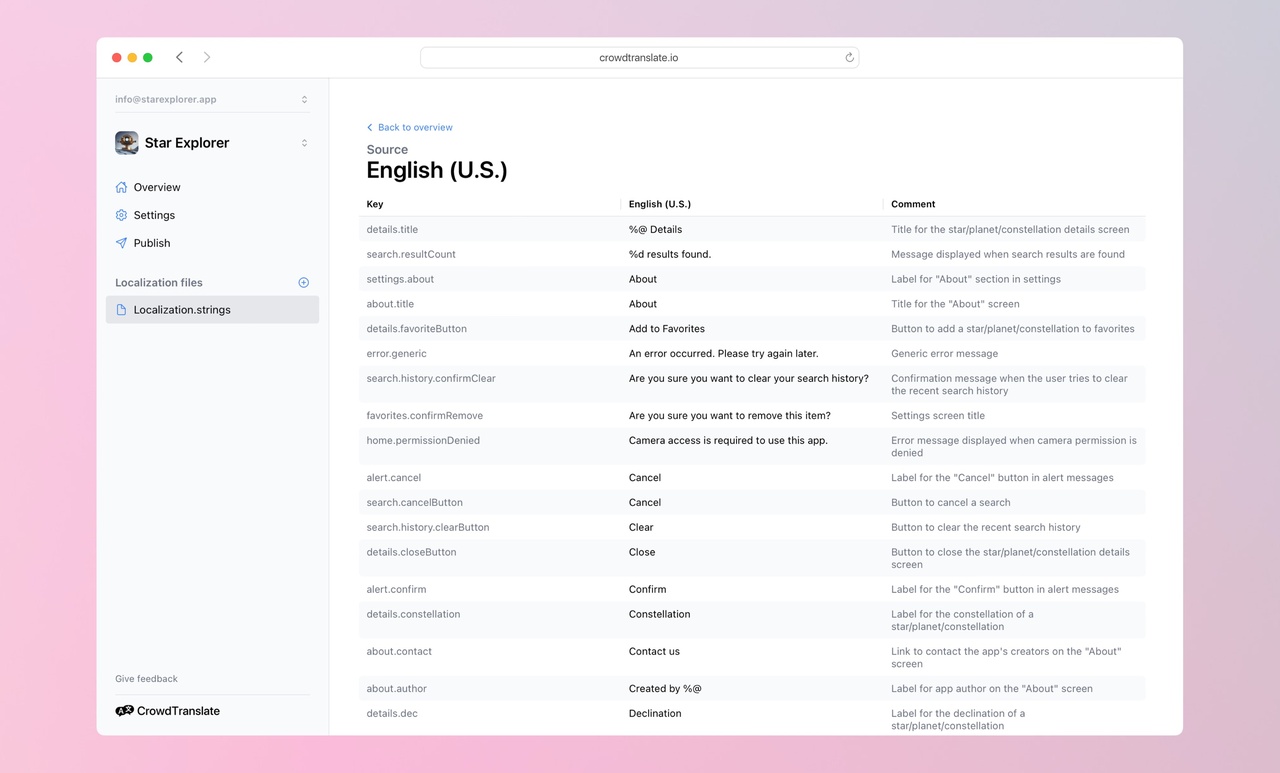Click the browser address bar

639,57
